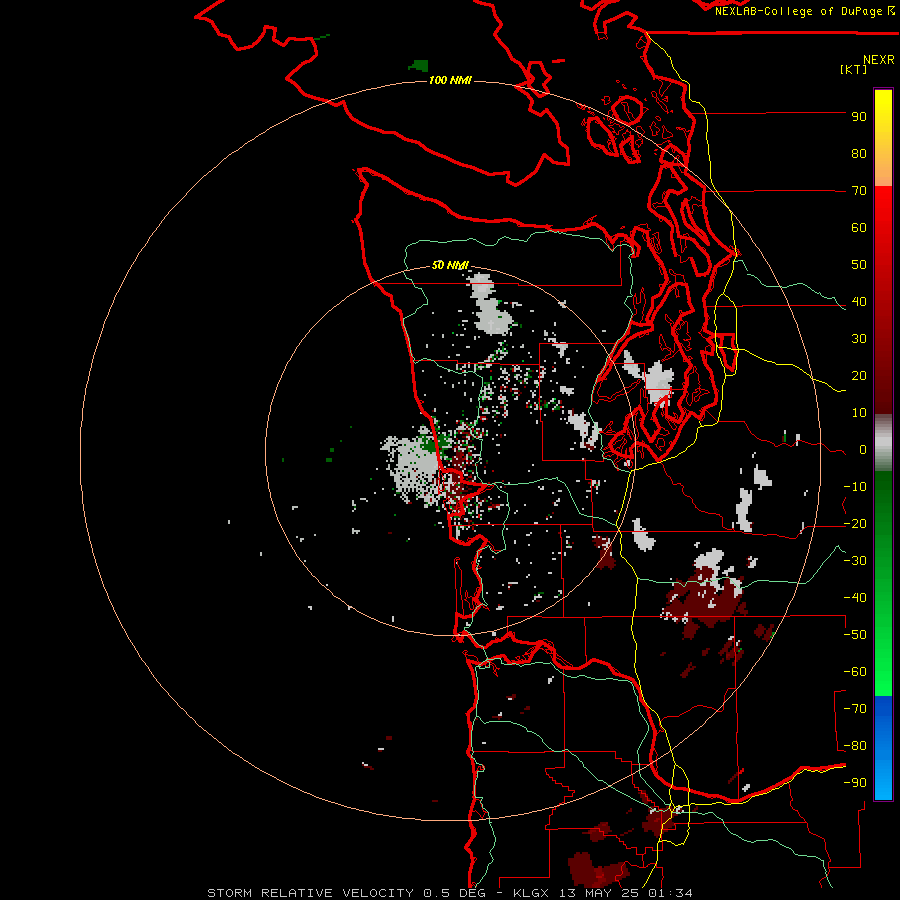
Task: Click the -70 value on the velocity scale
Action: point(855,709)
